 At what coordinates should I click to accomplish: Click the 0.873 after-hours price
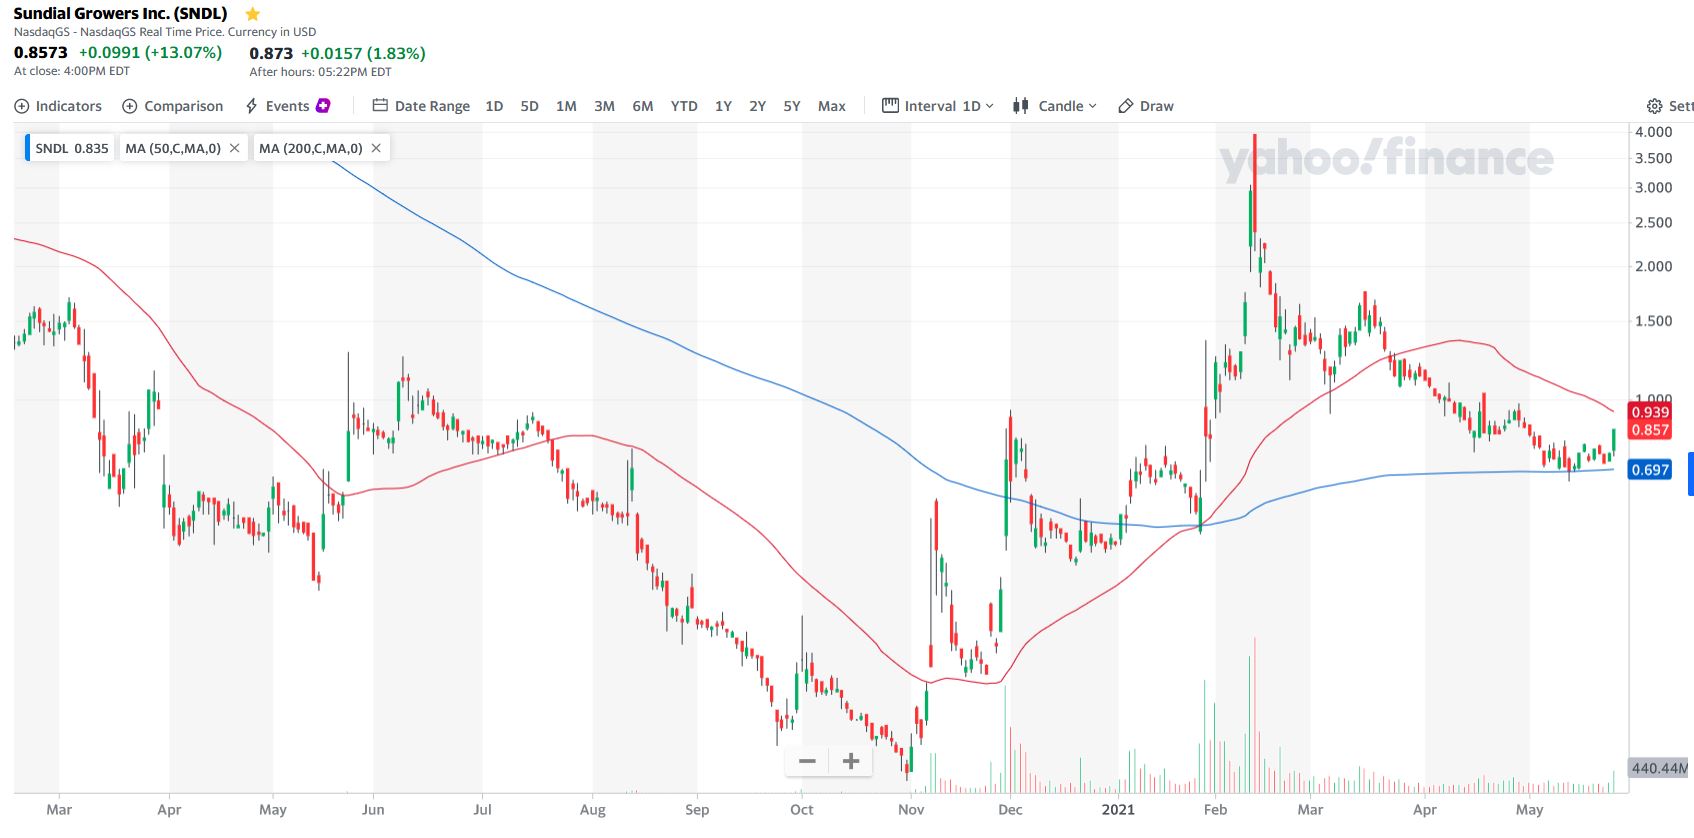click(x=271, y=53)
